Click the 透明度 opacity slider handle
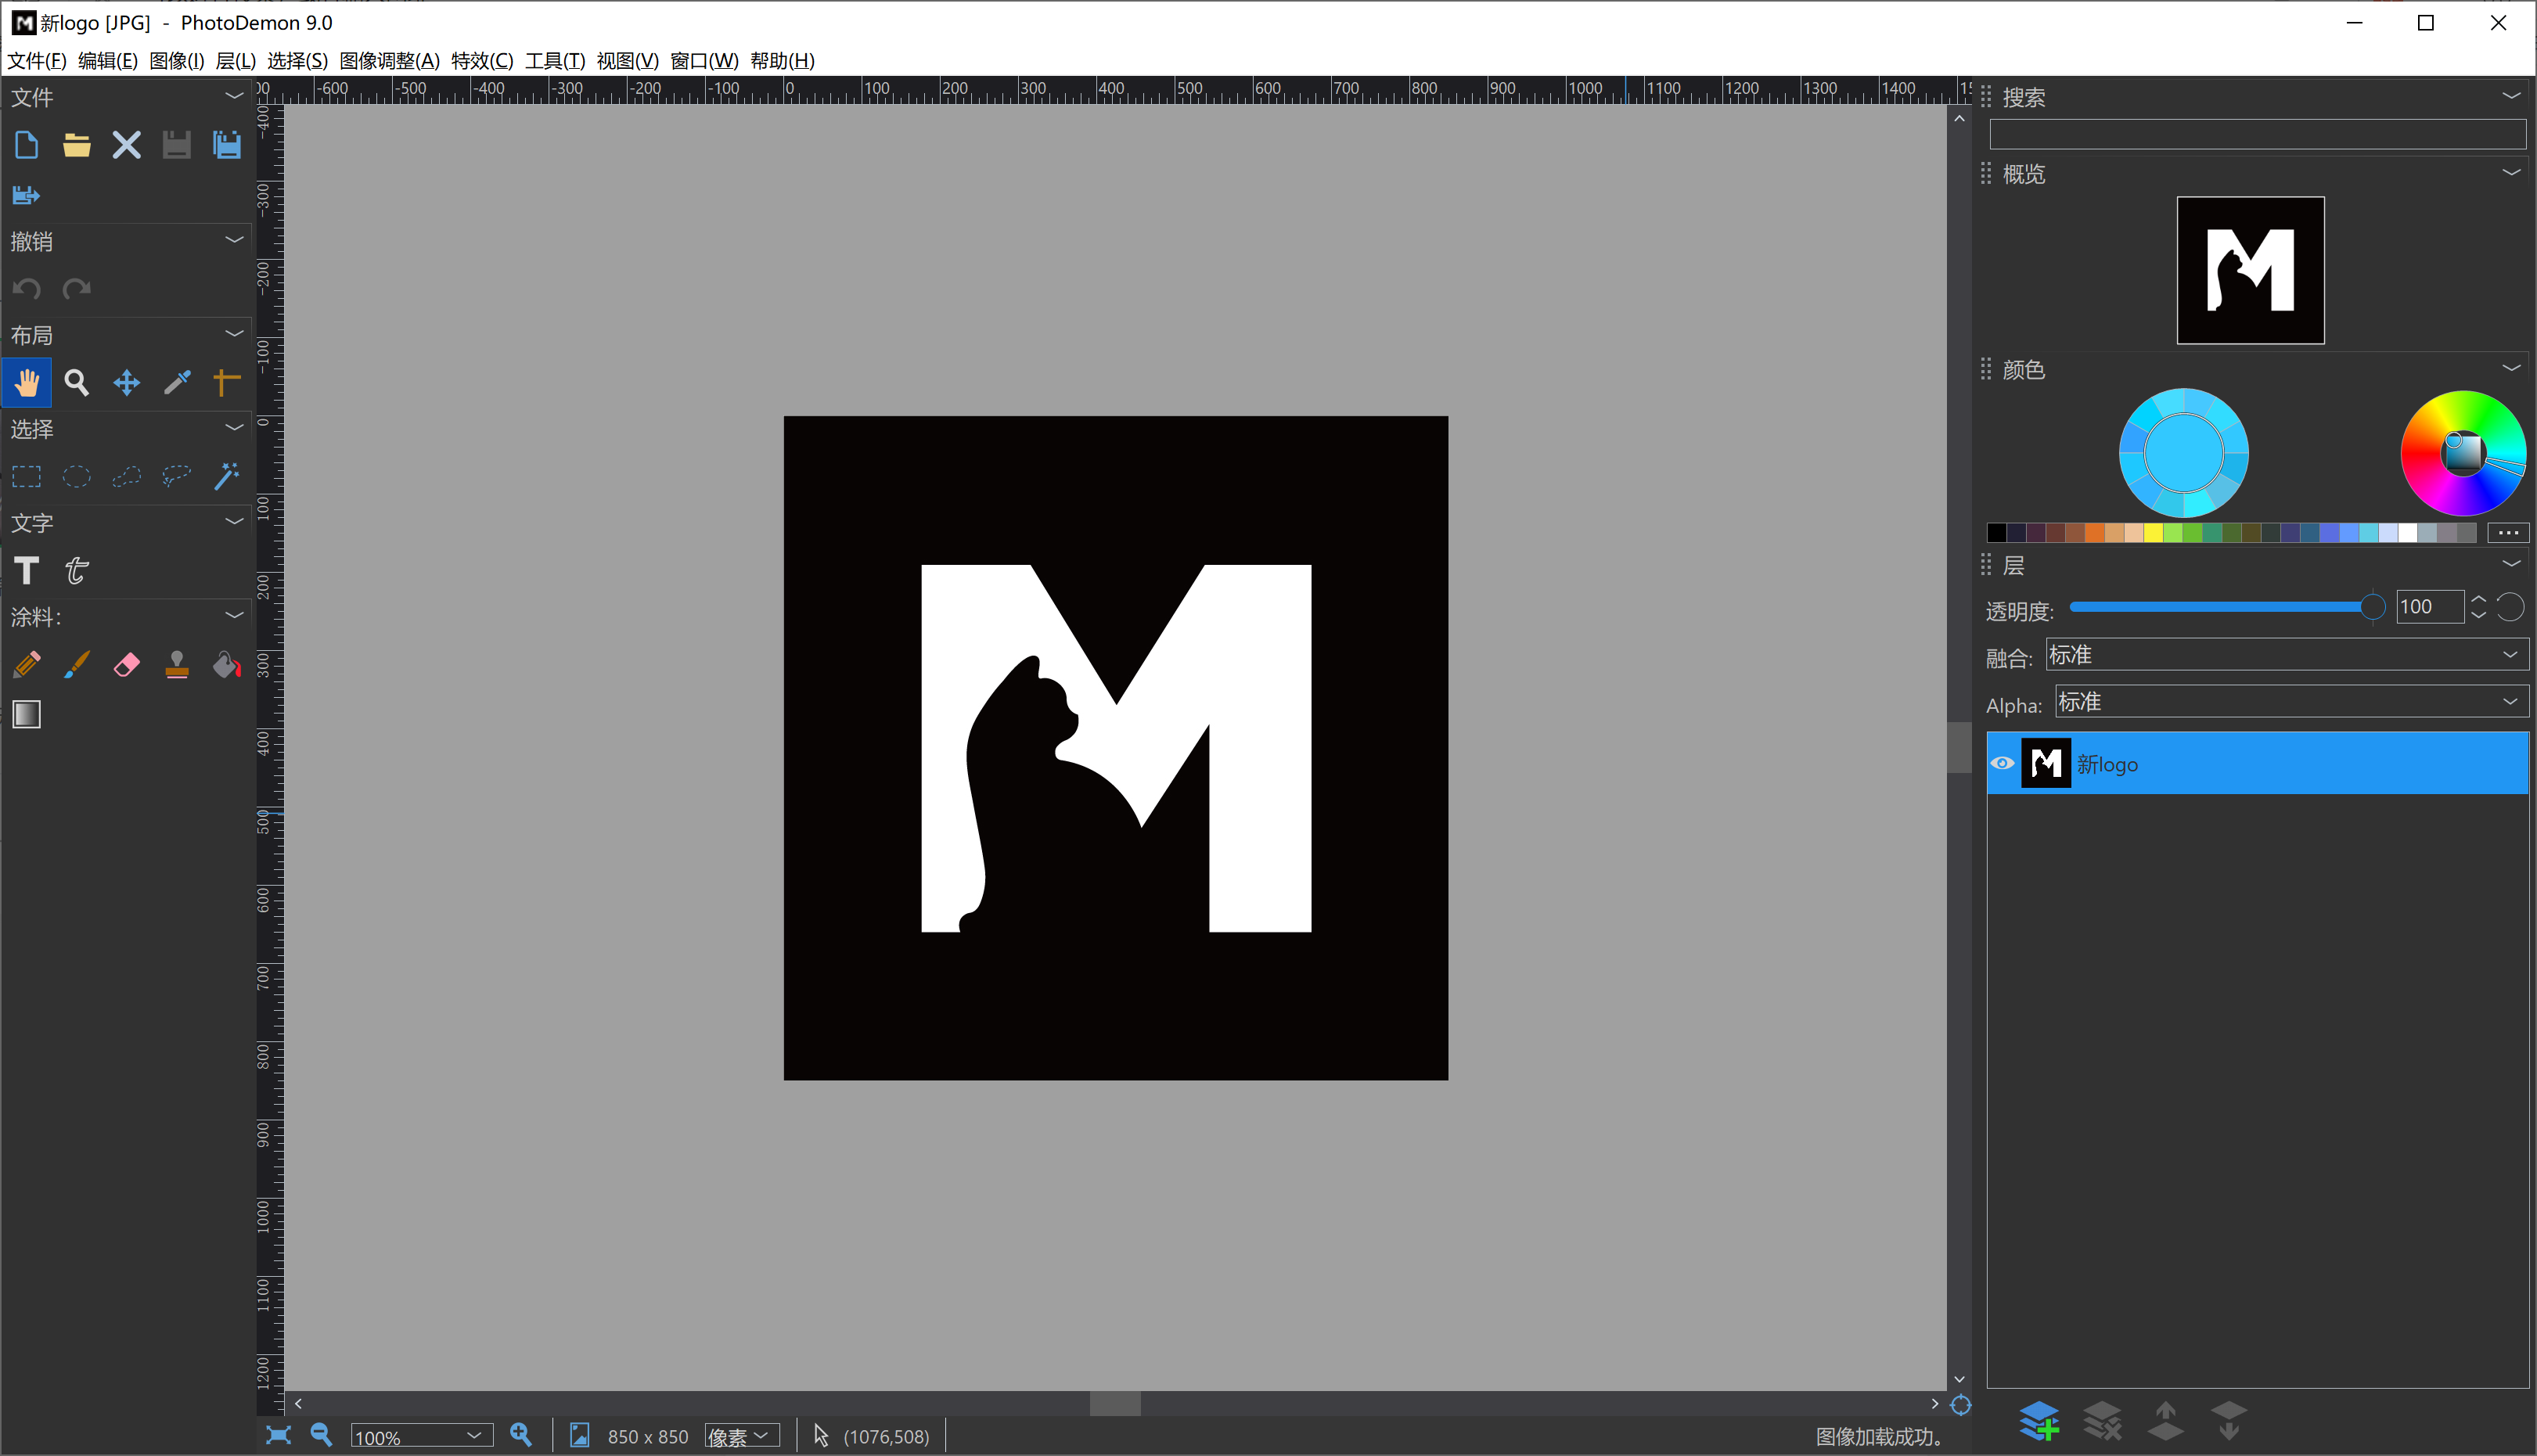Screen dimensions: 2537x1456 click(x=2371, y=607)
